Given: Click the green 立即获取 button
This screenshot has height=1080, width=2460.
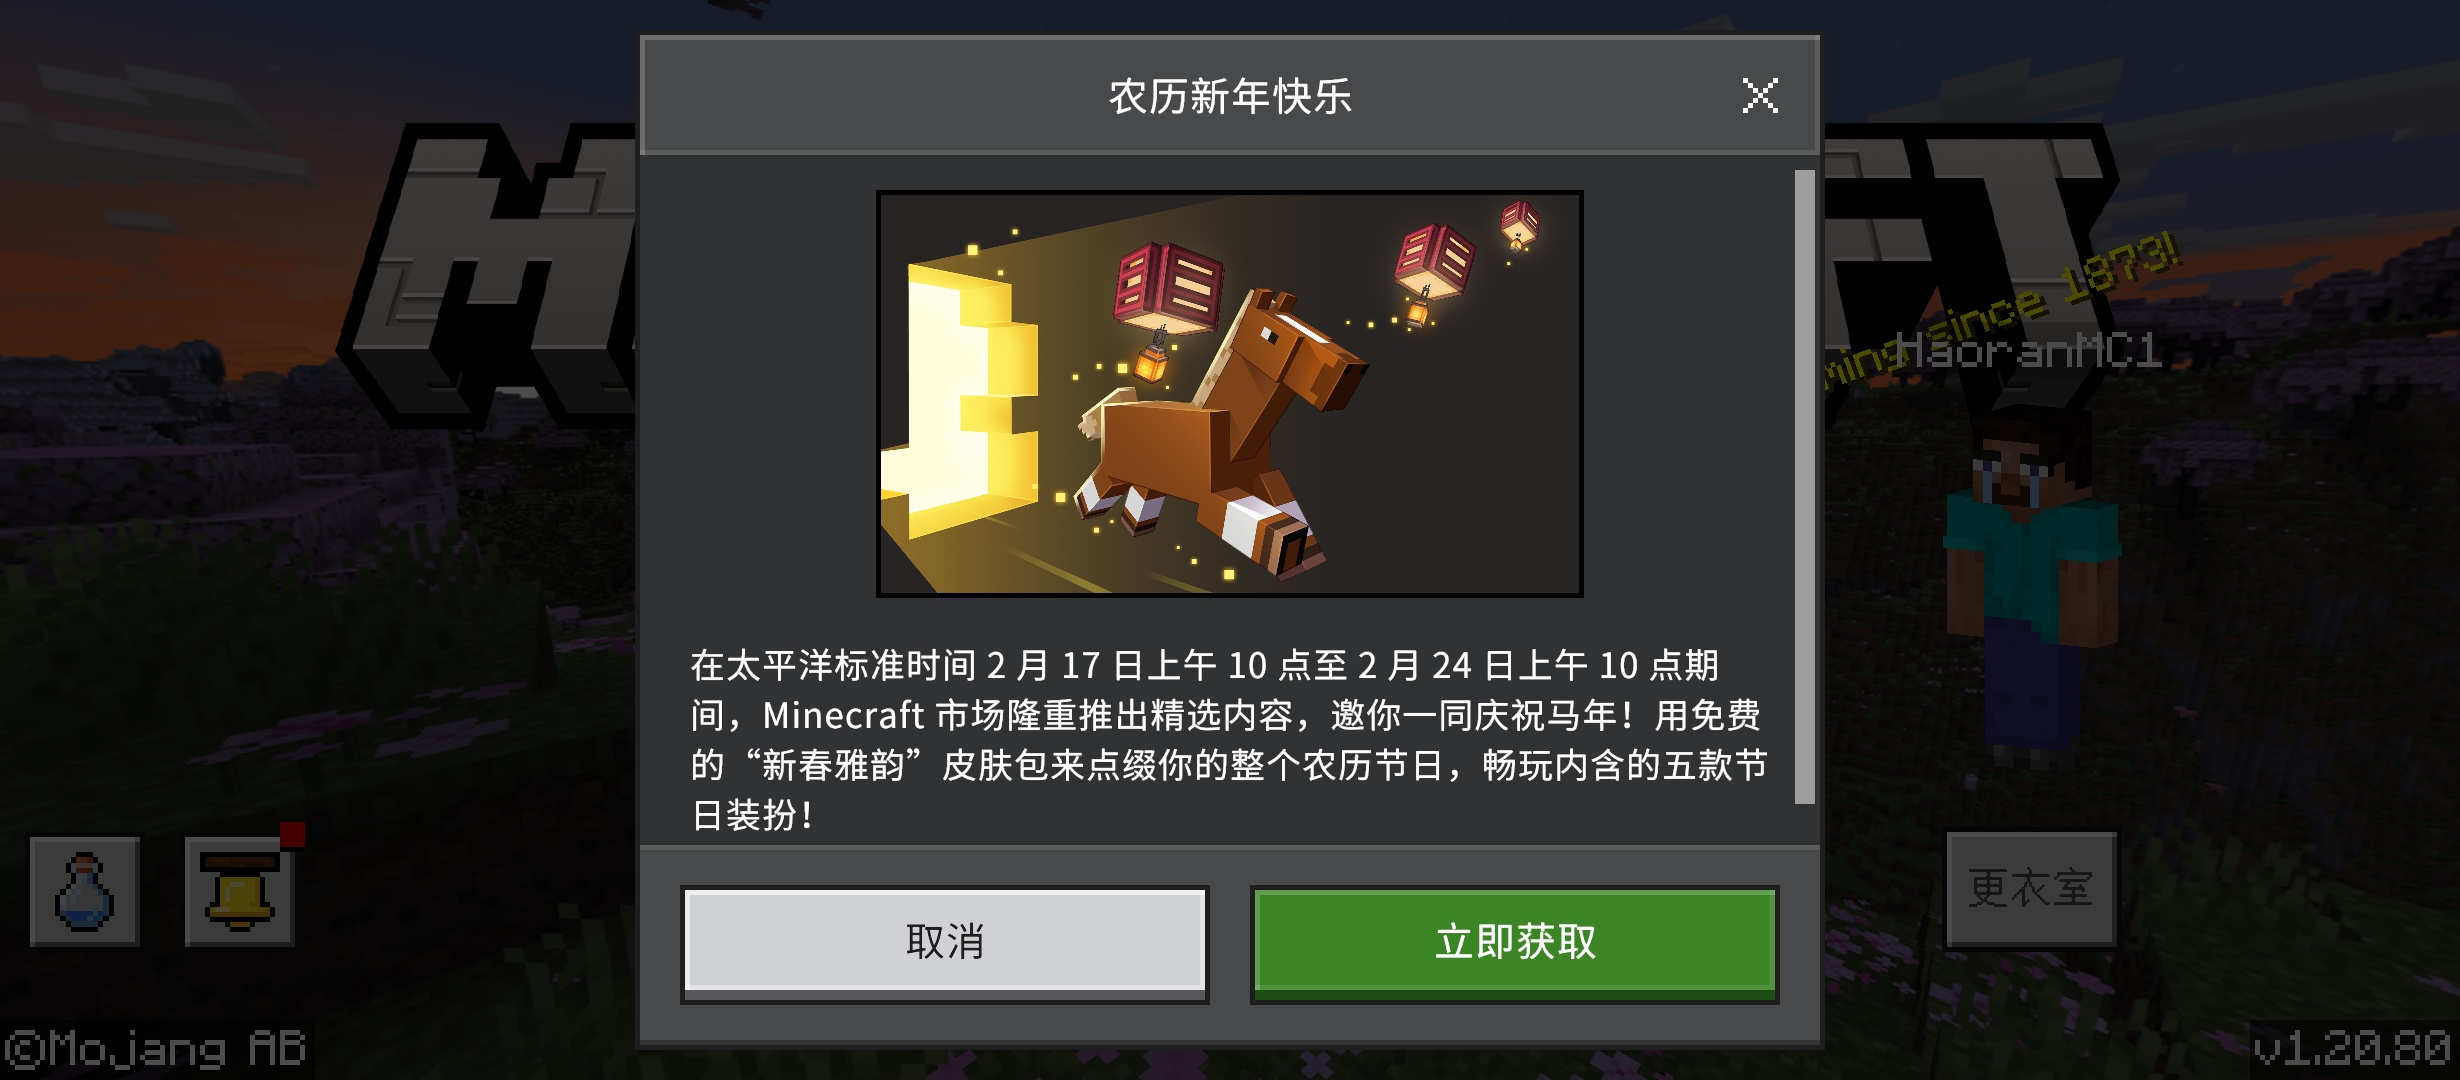Looking at the screenshot, I should pyautogui.click(x=1515, y=943).
